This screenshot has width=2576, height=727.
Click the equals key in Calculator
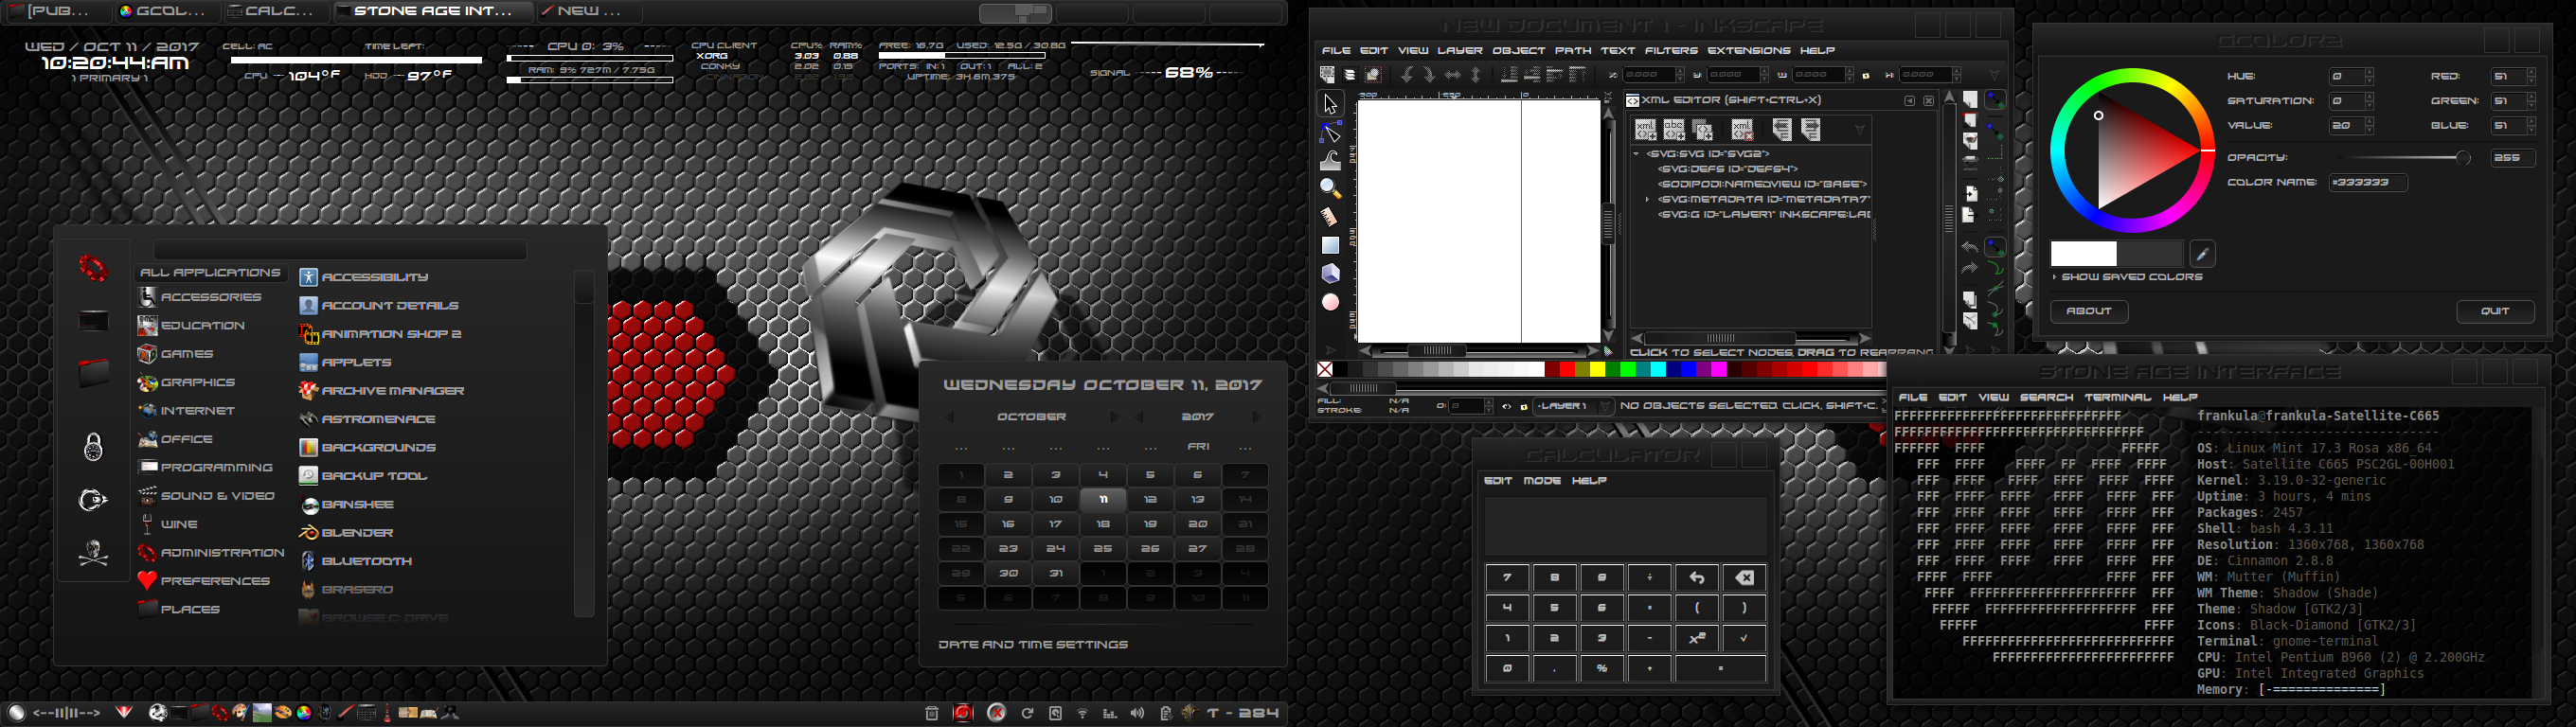pyautogui.click(x=1720, y=669)
